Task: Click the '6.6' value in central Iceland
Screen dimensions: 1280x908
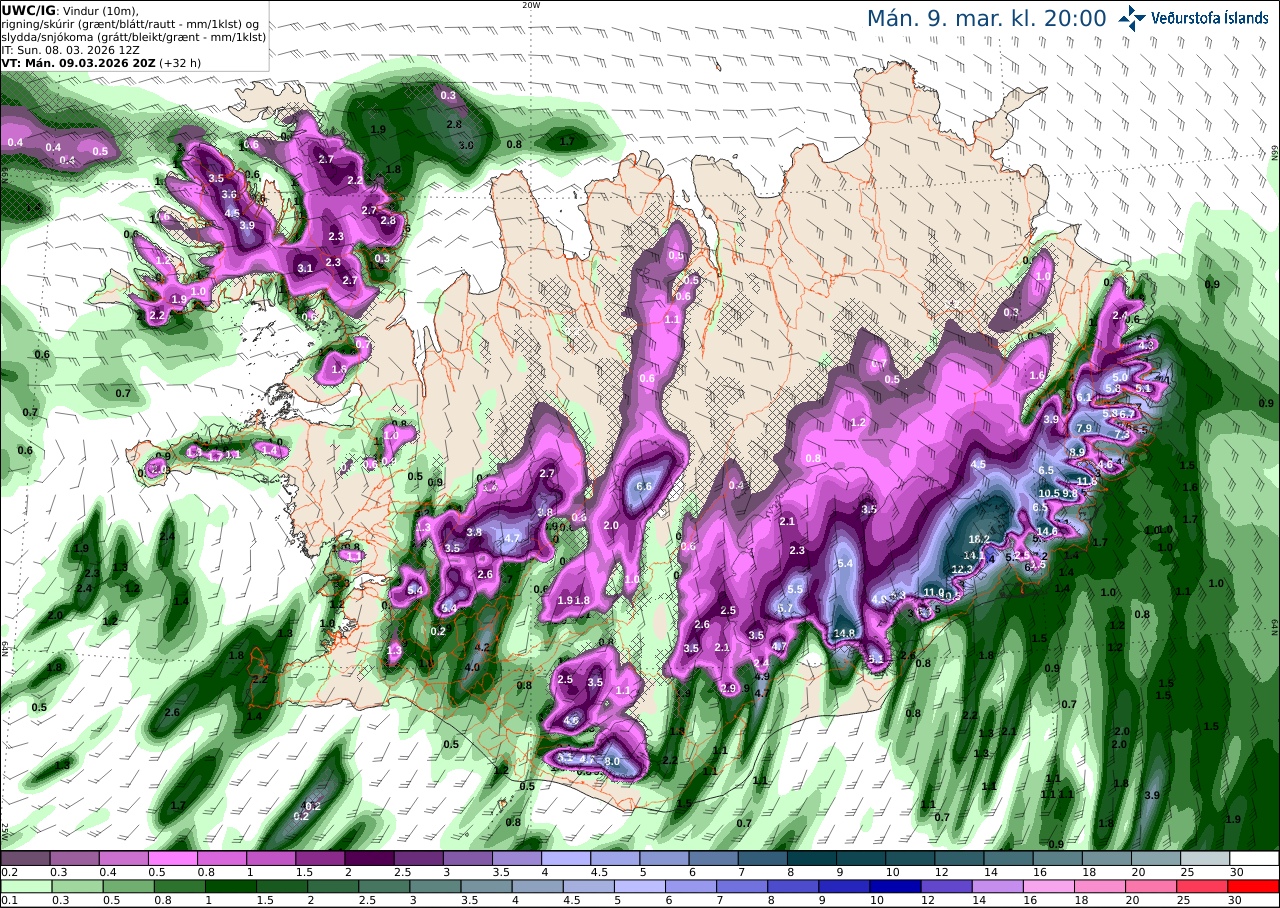Action: pyautogui.click(x=644, y=486)
